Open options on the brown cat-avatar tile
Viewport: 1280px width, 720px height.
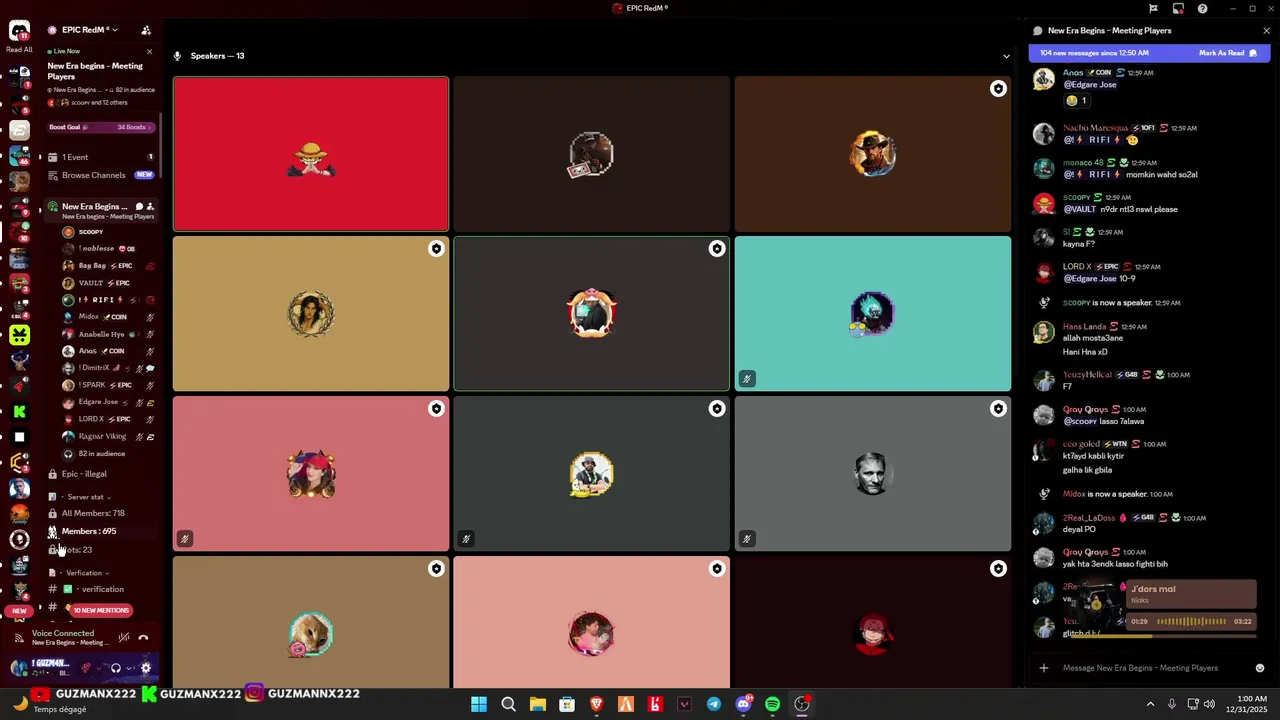pyautogui.click(x=436, y=568)
